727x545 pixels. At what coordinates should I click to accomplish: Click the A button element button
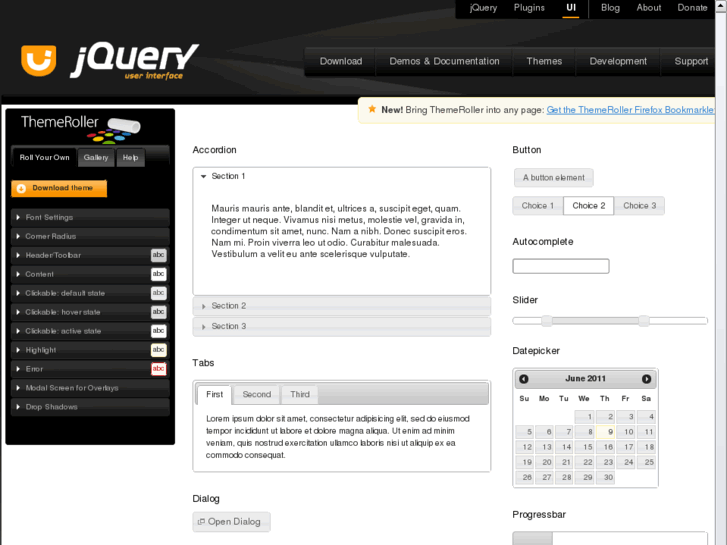click(x=554, y=178)
